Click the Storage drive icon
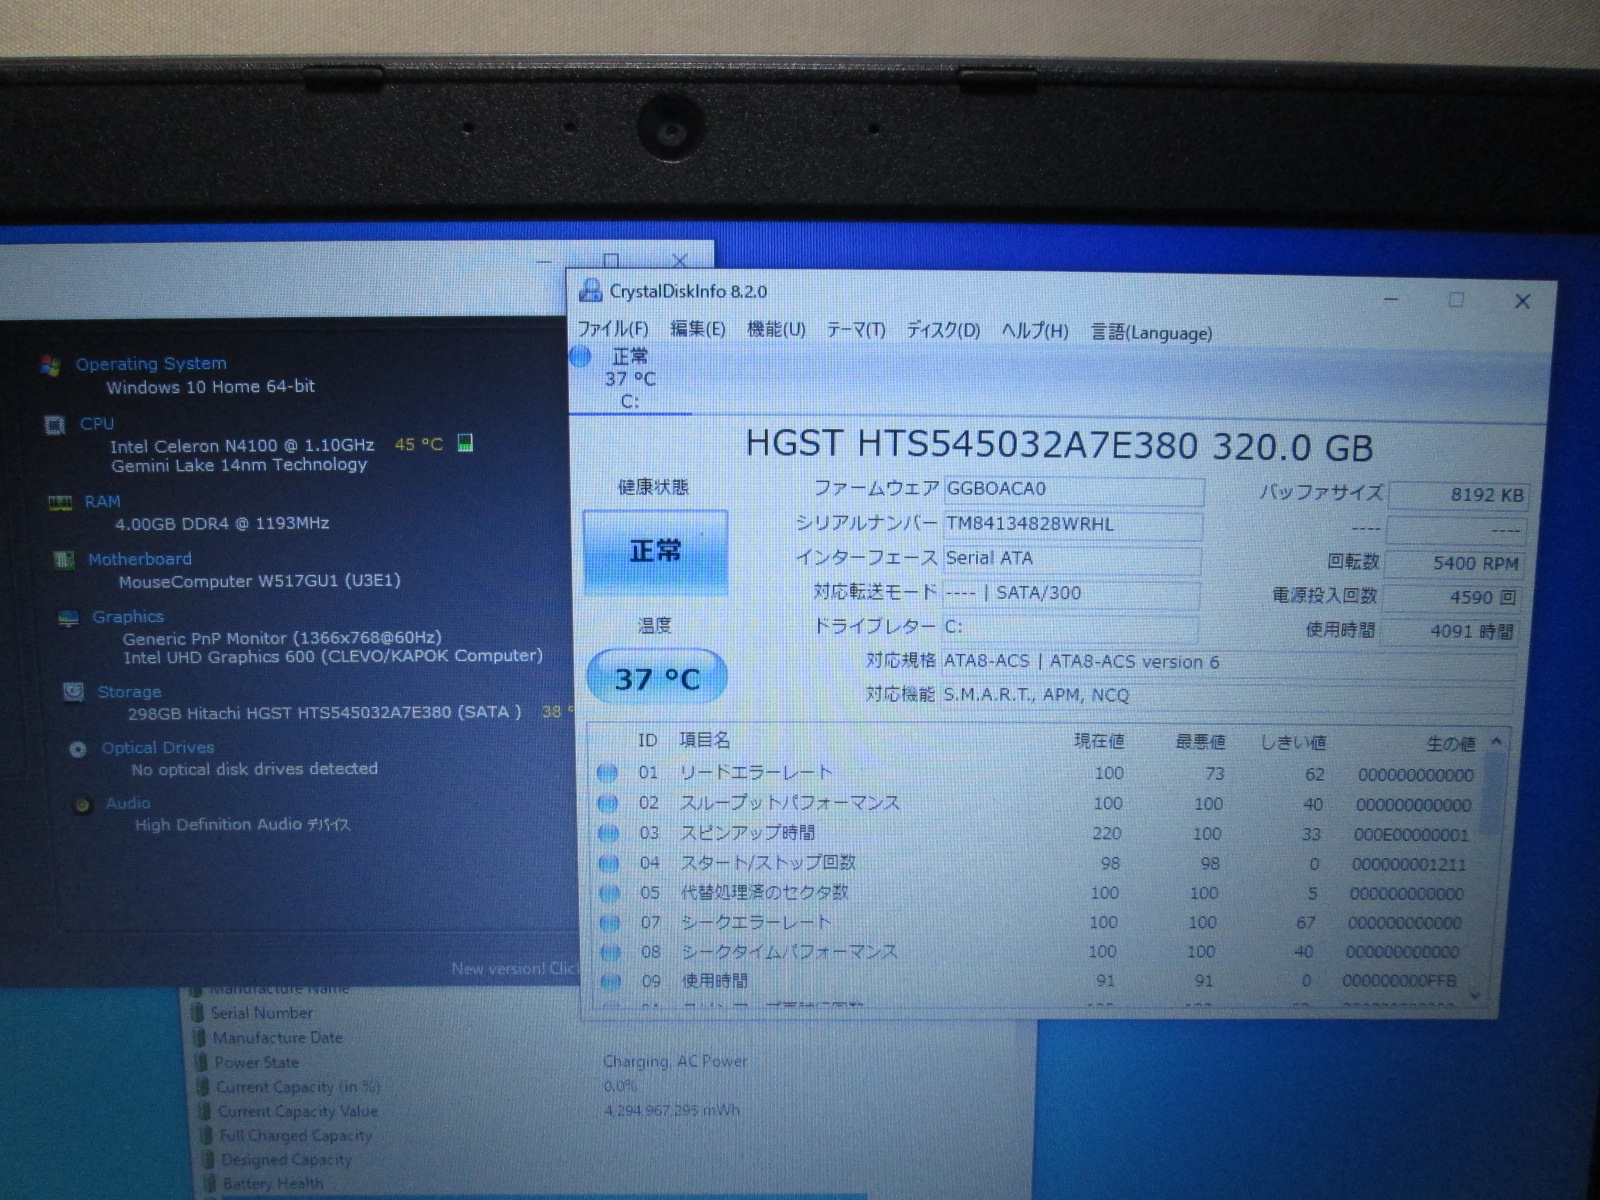 pyautogui.click(x=73, y=692)
